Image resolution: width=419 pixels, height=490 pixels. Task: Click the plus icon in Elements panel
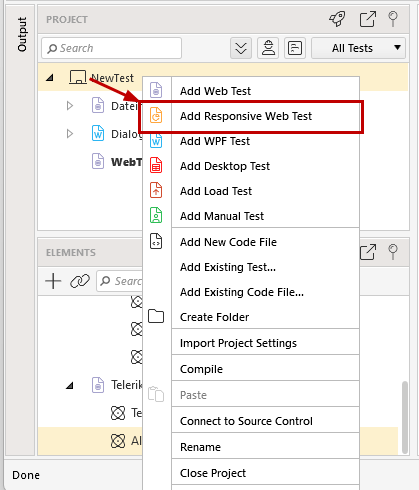click(x=53, y=281)
